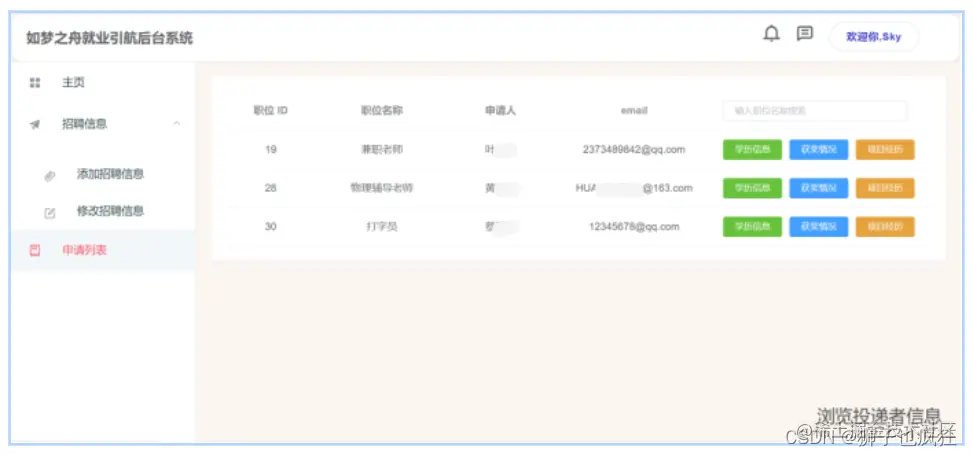The image size is (972, 456).
Task: Click email 12345678@qq.com
Action: pyautogui.click(x=634, y=227)
